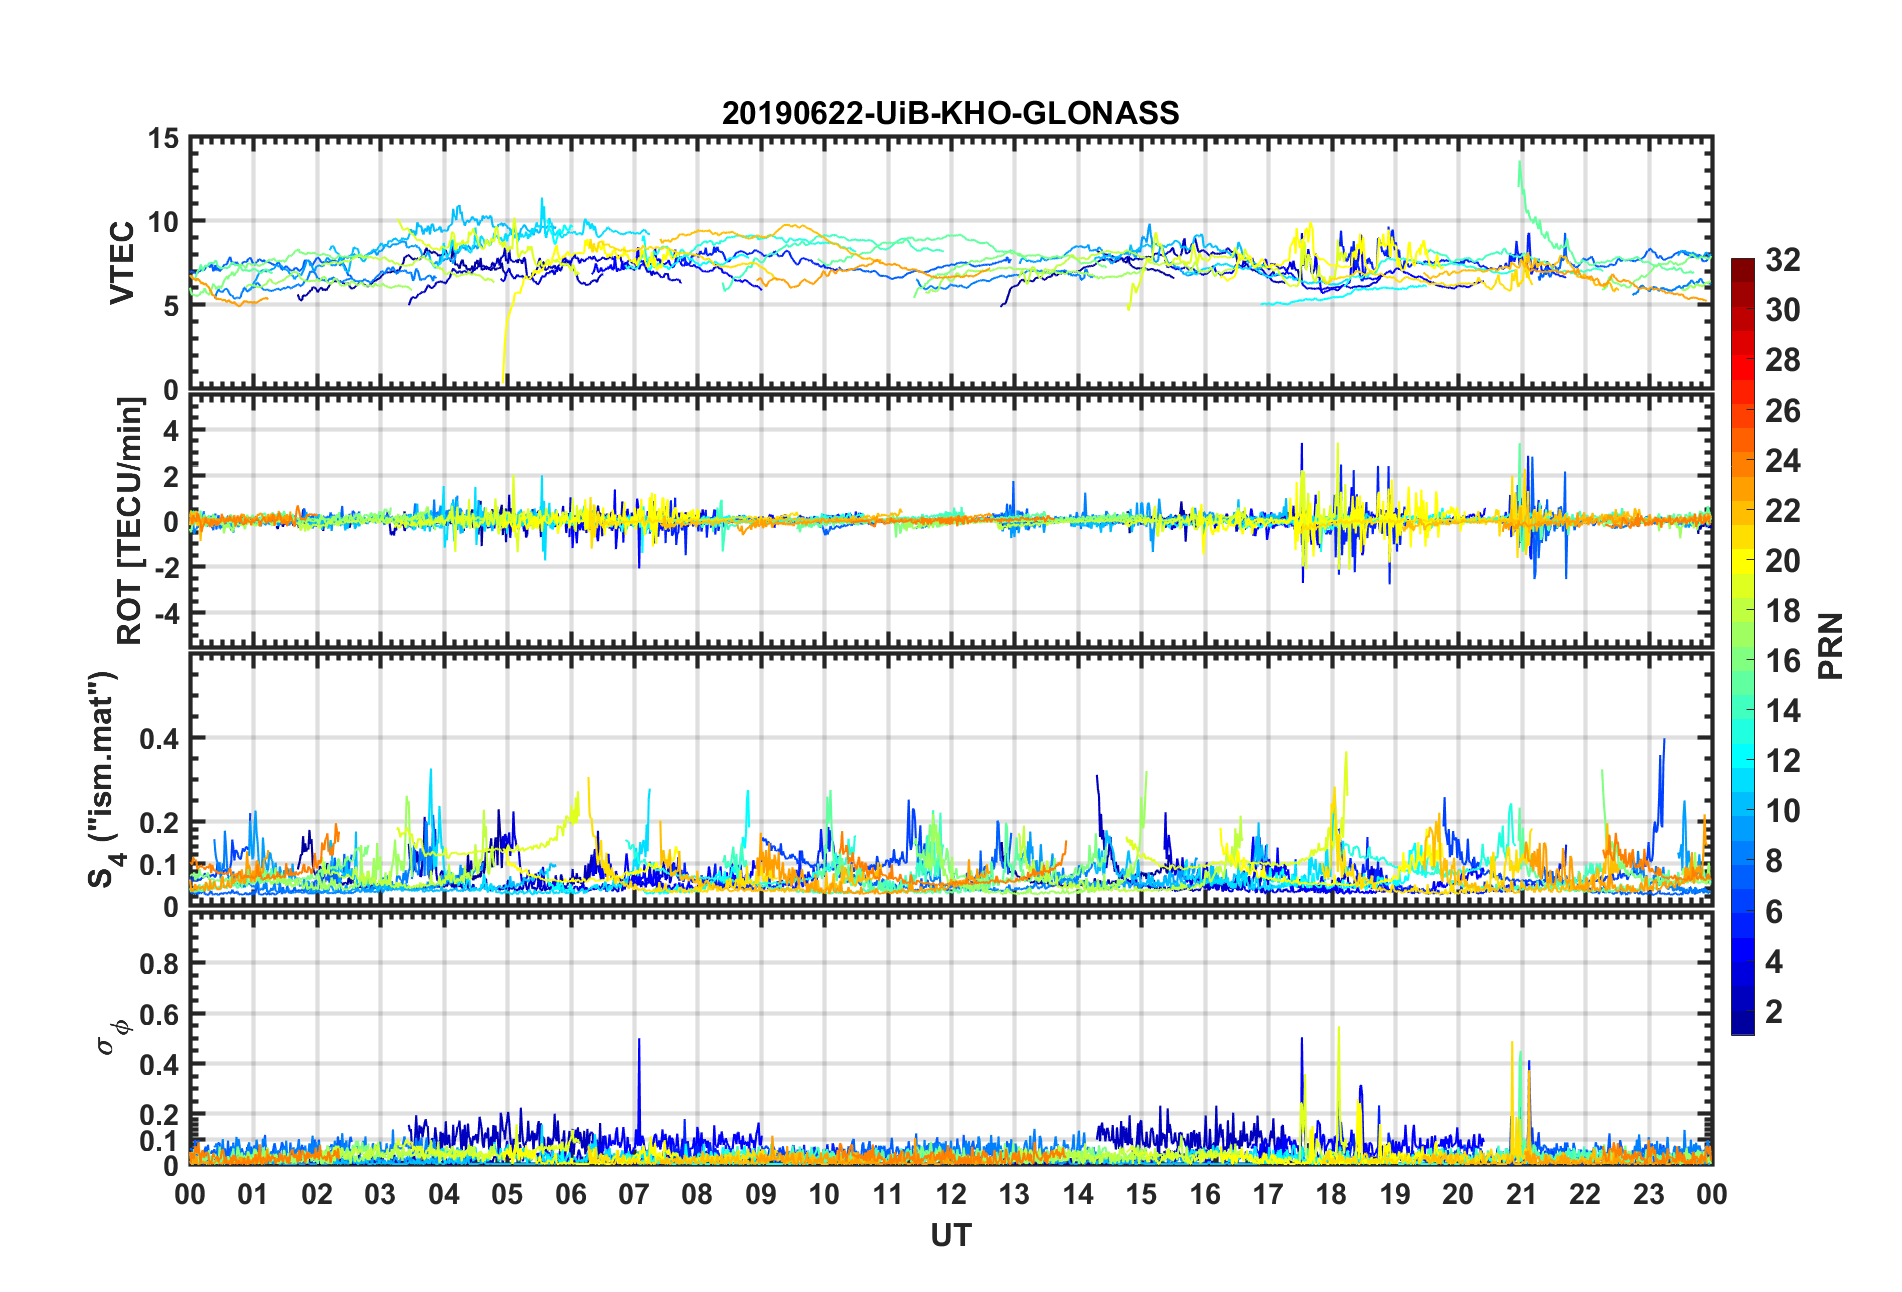Click the VTEC axis tick value 15
The image size is (1902, 1292).
[163, 139]
